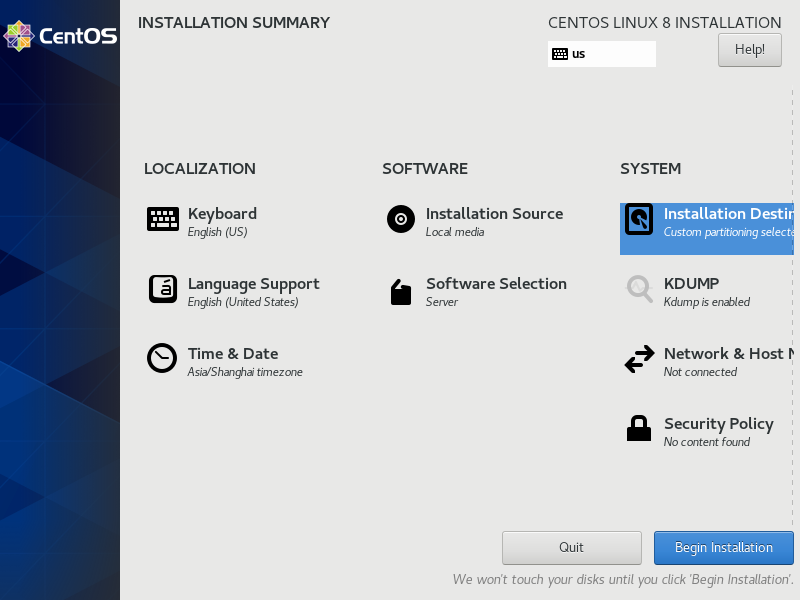Screen dimensions: 800x600
Task: Click the Security Policy padlock icon
Action: point(639,428)
